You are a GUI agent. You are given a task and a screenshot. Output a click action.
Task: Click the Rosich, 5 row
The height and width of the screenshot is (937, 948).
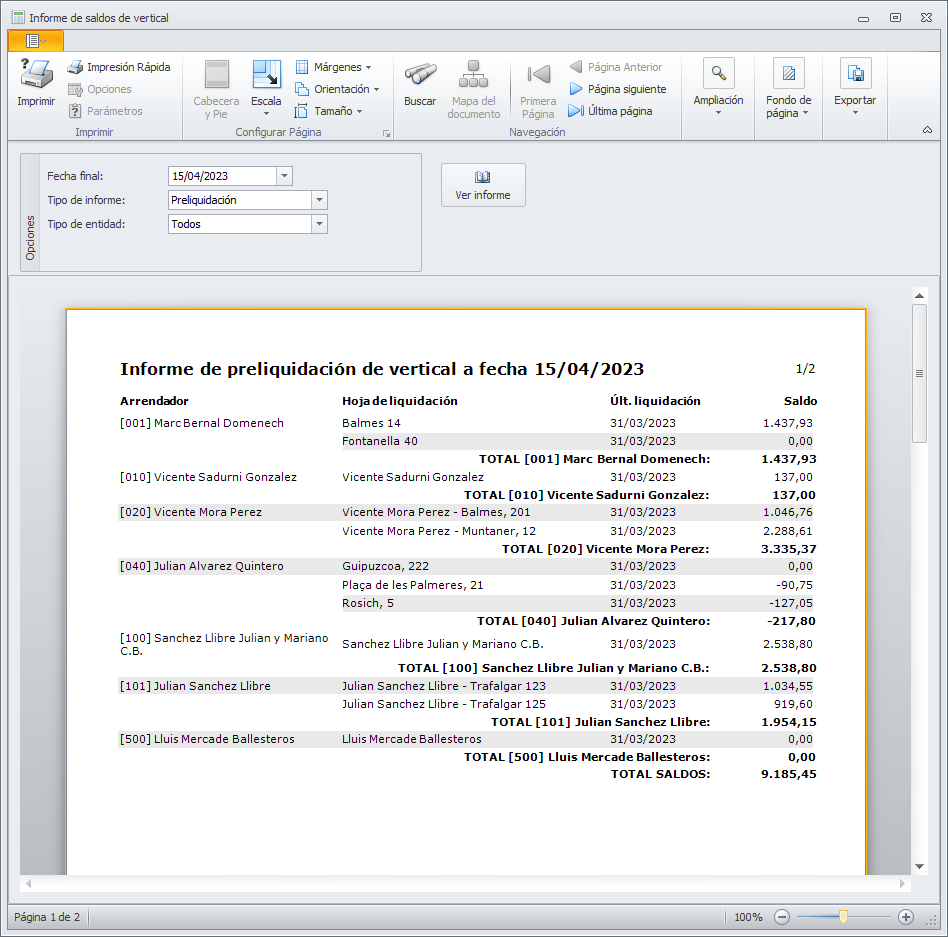(577, 603)
